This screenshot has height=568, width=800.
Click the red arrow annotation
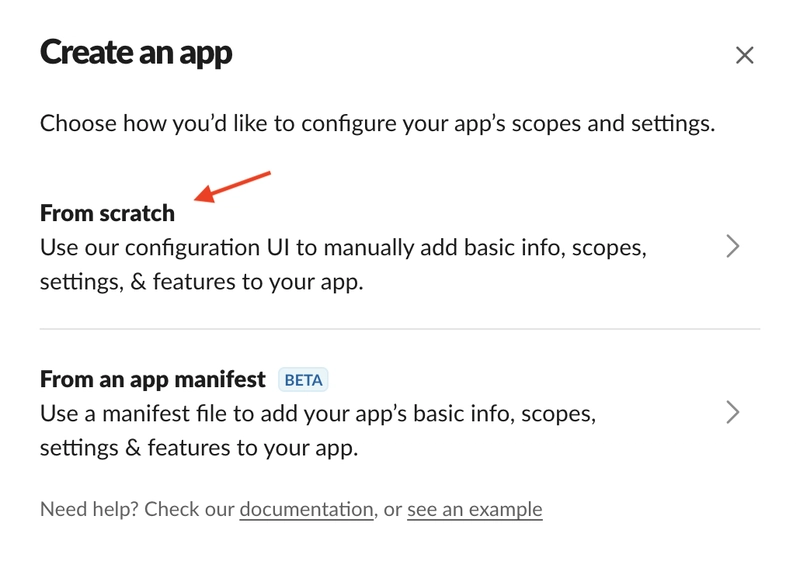[233, 187]
